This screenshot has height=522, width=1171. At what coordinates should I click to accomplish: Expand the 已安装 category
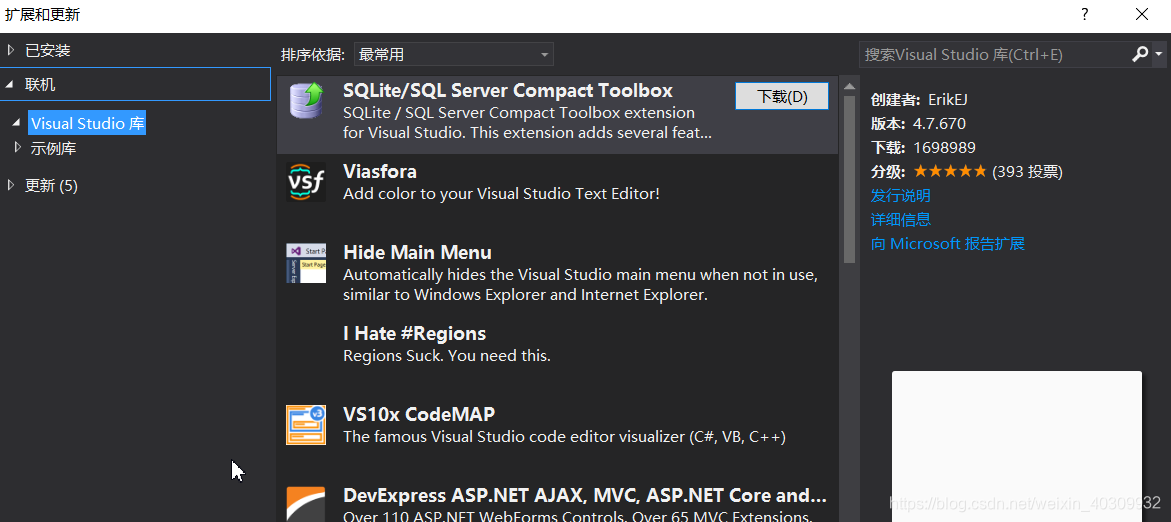click(x=10, y=50)
